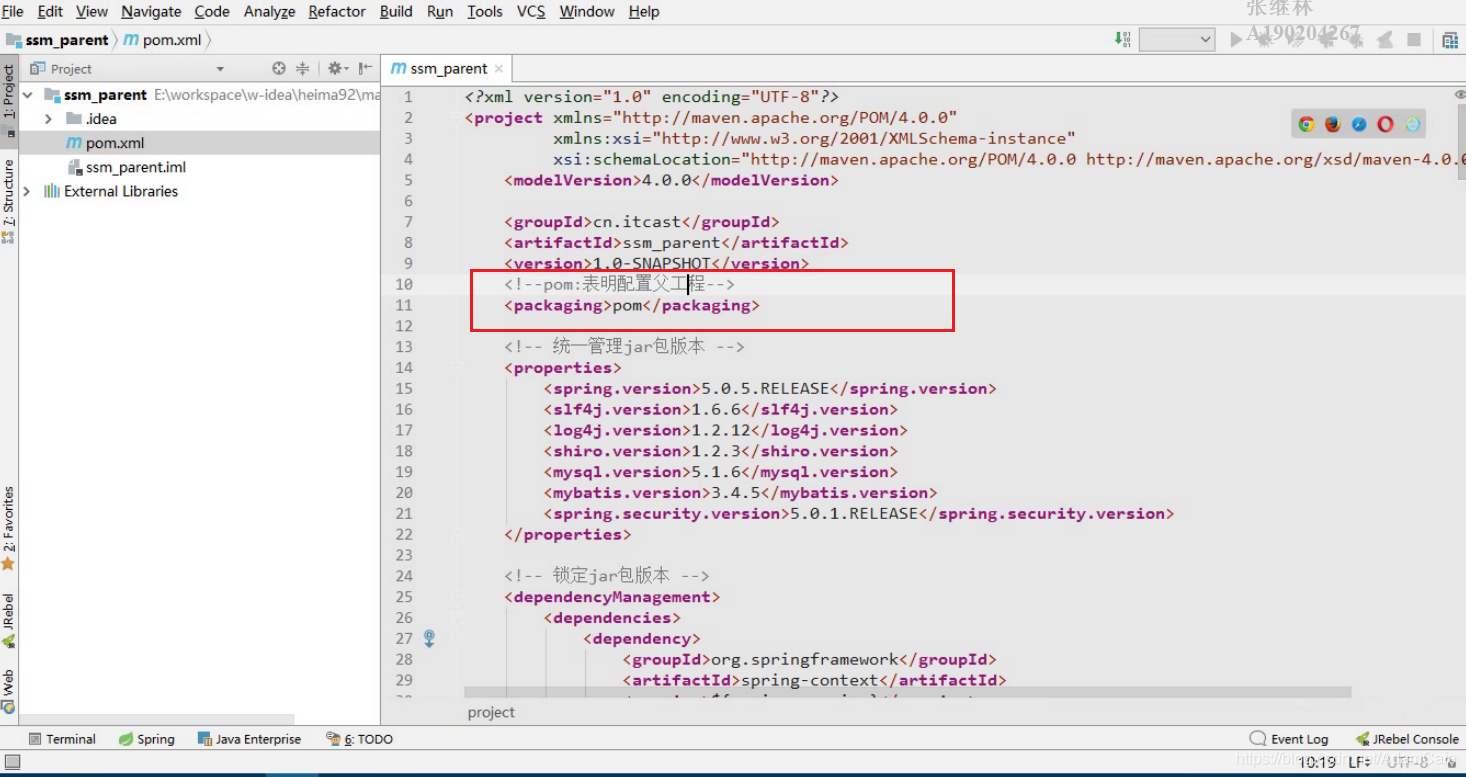Open the File menu

(13, 11)
